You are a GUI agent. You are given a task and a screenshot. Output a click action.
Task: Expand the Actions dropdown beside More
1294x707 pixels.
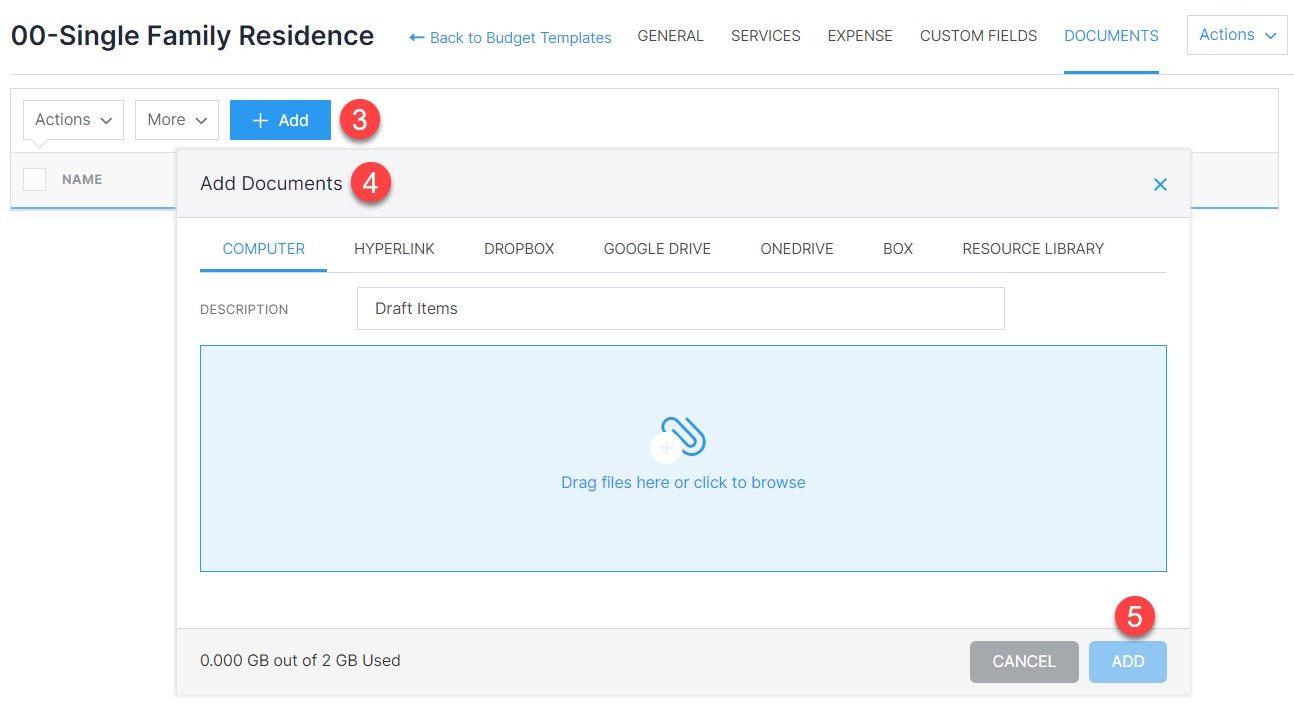[73, 120]
